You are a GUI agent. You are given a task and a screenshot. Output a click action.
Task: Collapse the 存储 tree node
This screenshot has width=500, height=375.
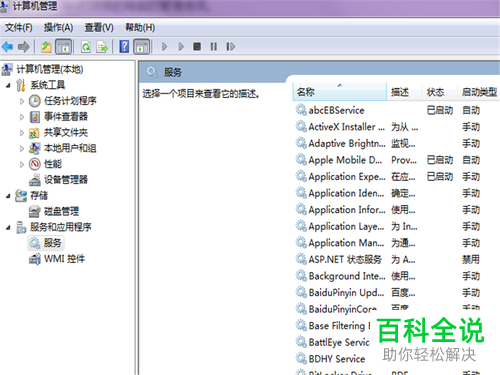[x=8, y=196]
